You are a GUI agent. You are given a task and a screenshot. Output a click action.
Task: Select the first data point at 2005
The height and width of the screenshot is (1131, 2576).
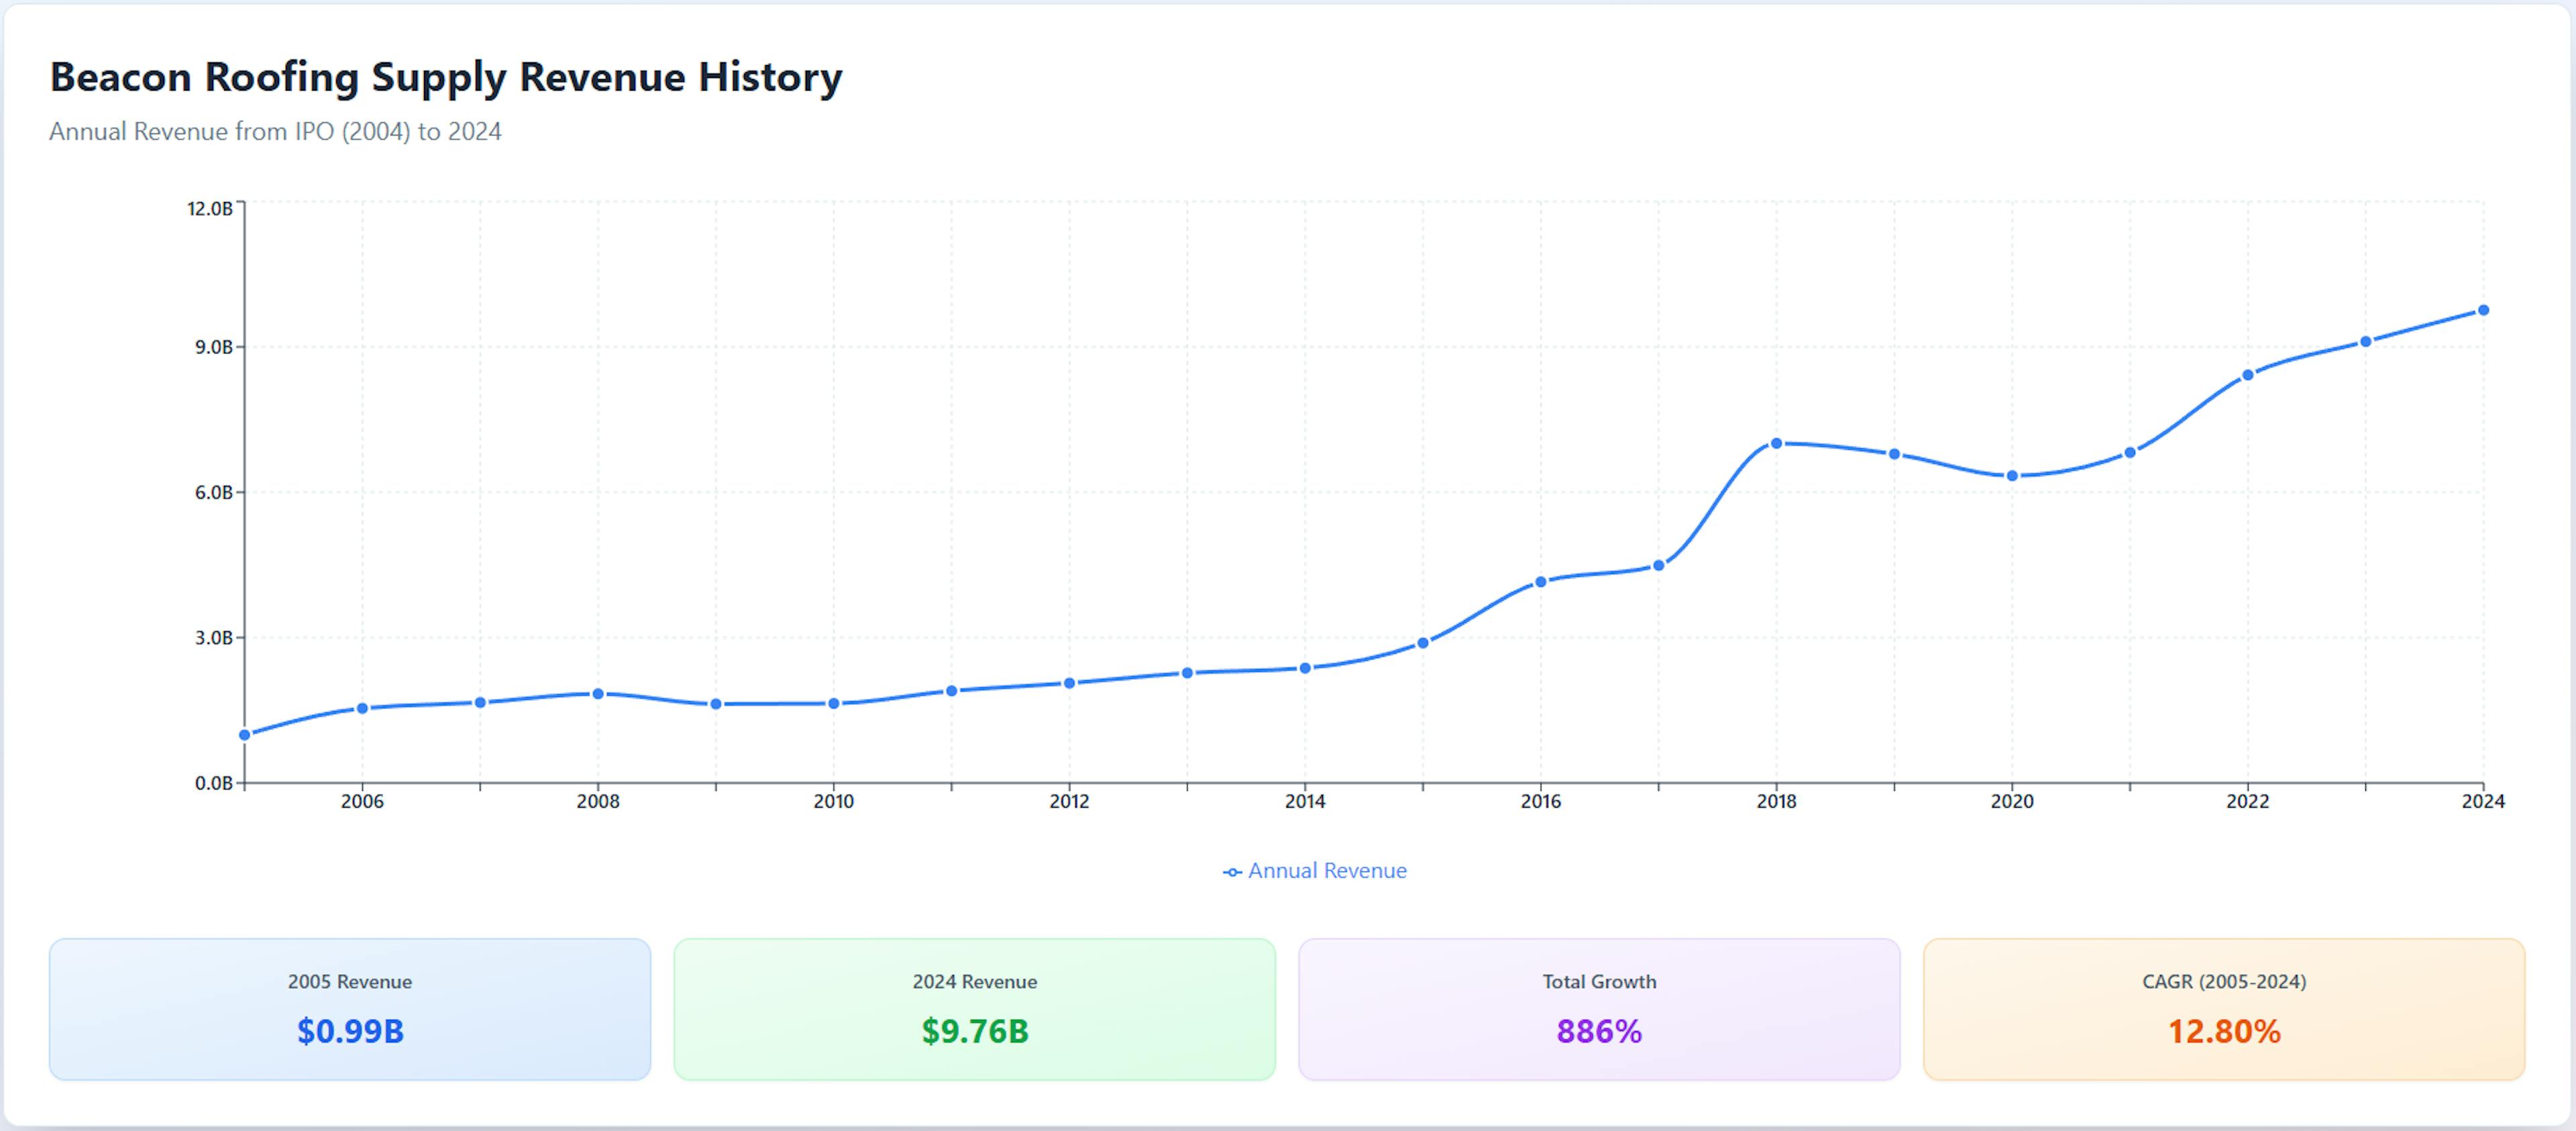click(245, 735)
